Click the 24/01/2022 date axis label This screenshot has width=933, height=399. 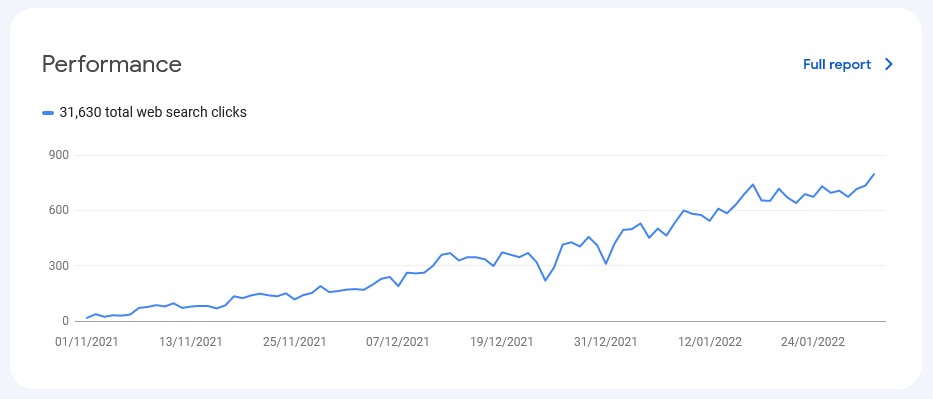[x=813, y=342]
